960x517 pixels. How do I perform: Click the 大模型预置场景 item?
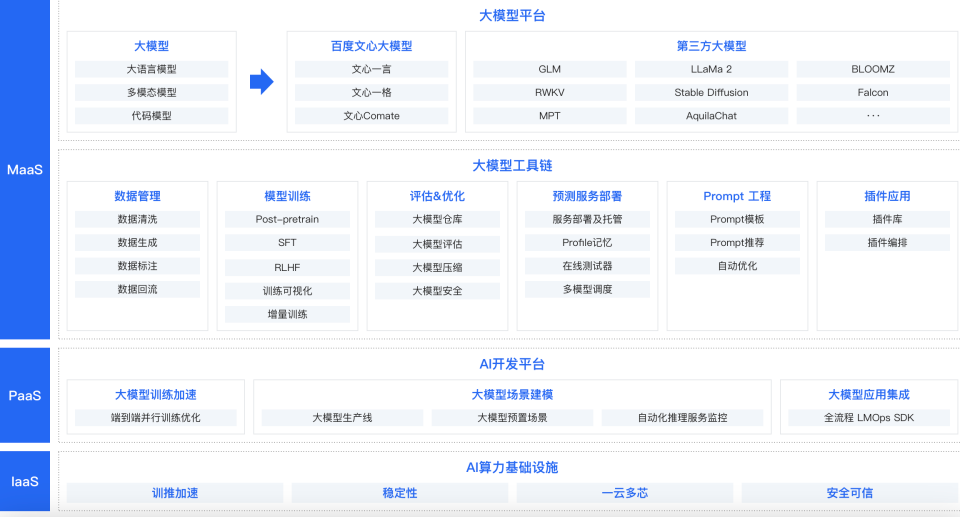(512, 418)
